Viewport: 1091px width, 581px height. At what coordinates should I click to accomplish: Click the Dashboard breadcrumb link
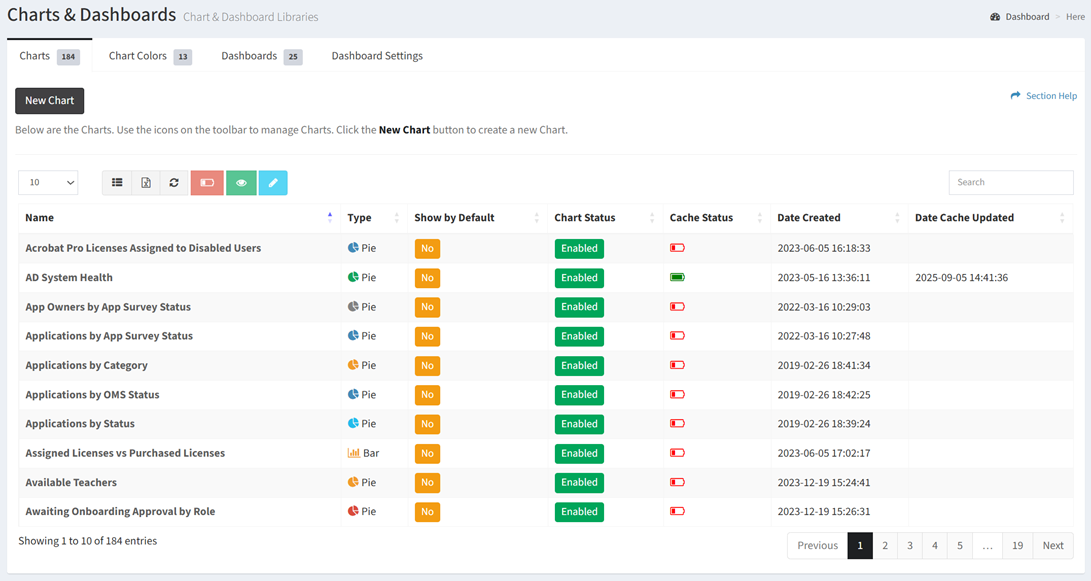[x=1027, y=17]
